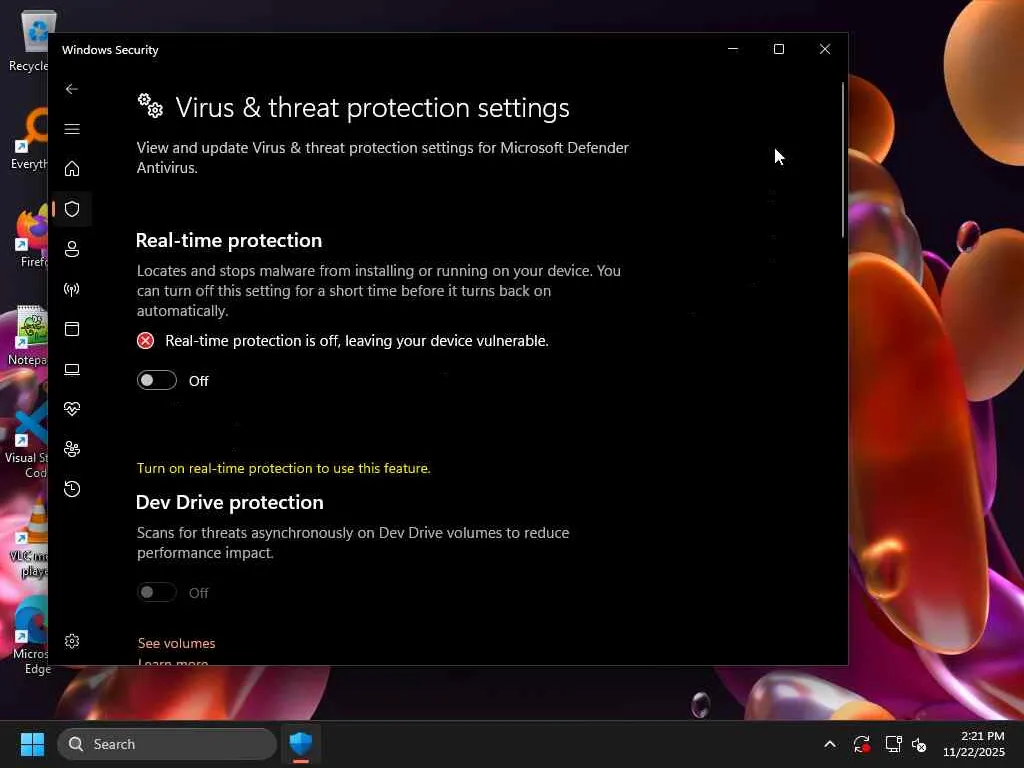Select the Recycle Bin desktop icon
Viewport: 1024px width, 768px height.
29,40
